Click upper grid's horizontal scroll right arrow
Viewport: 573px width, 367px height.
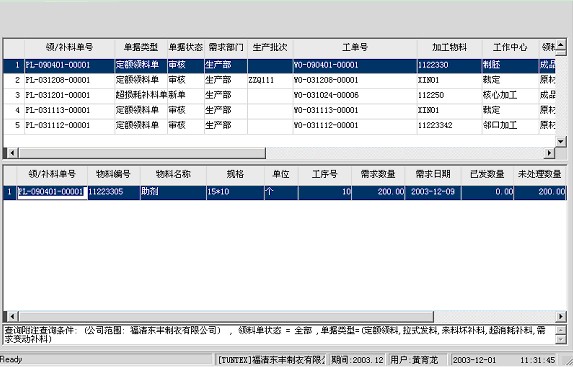pyautogui.click(x=549, y=153)
